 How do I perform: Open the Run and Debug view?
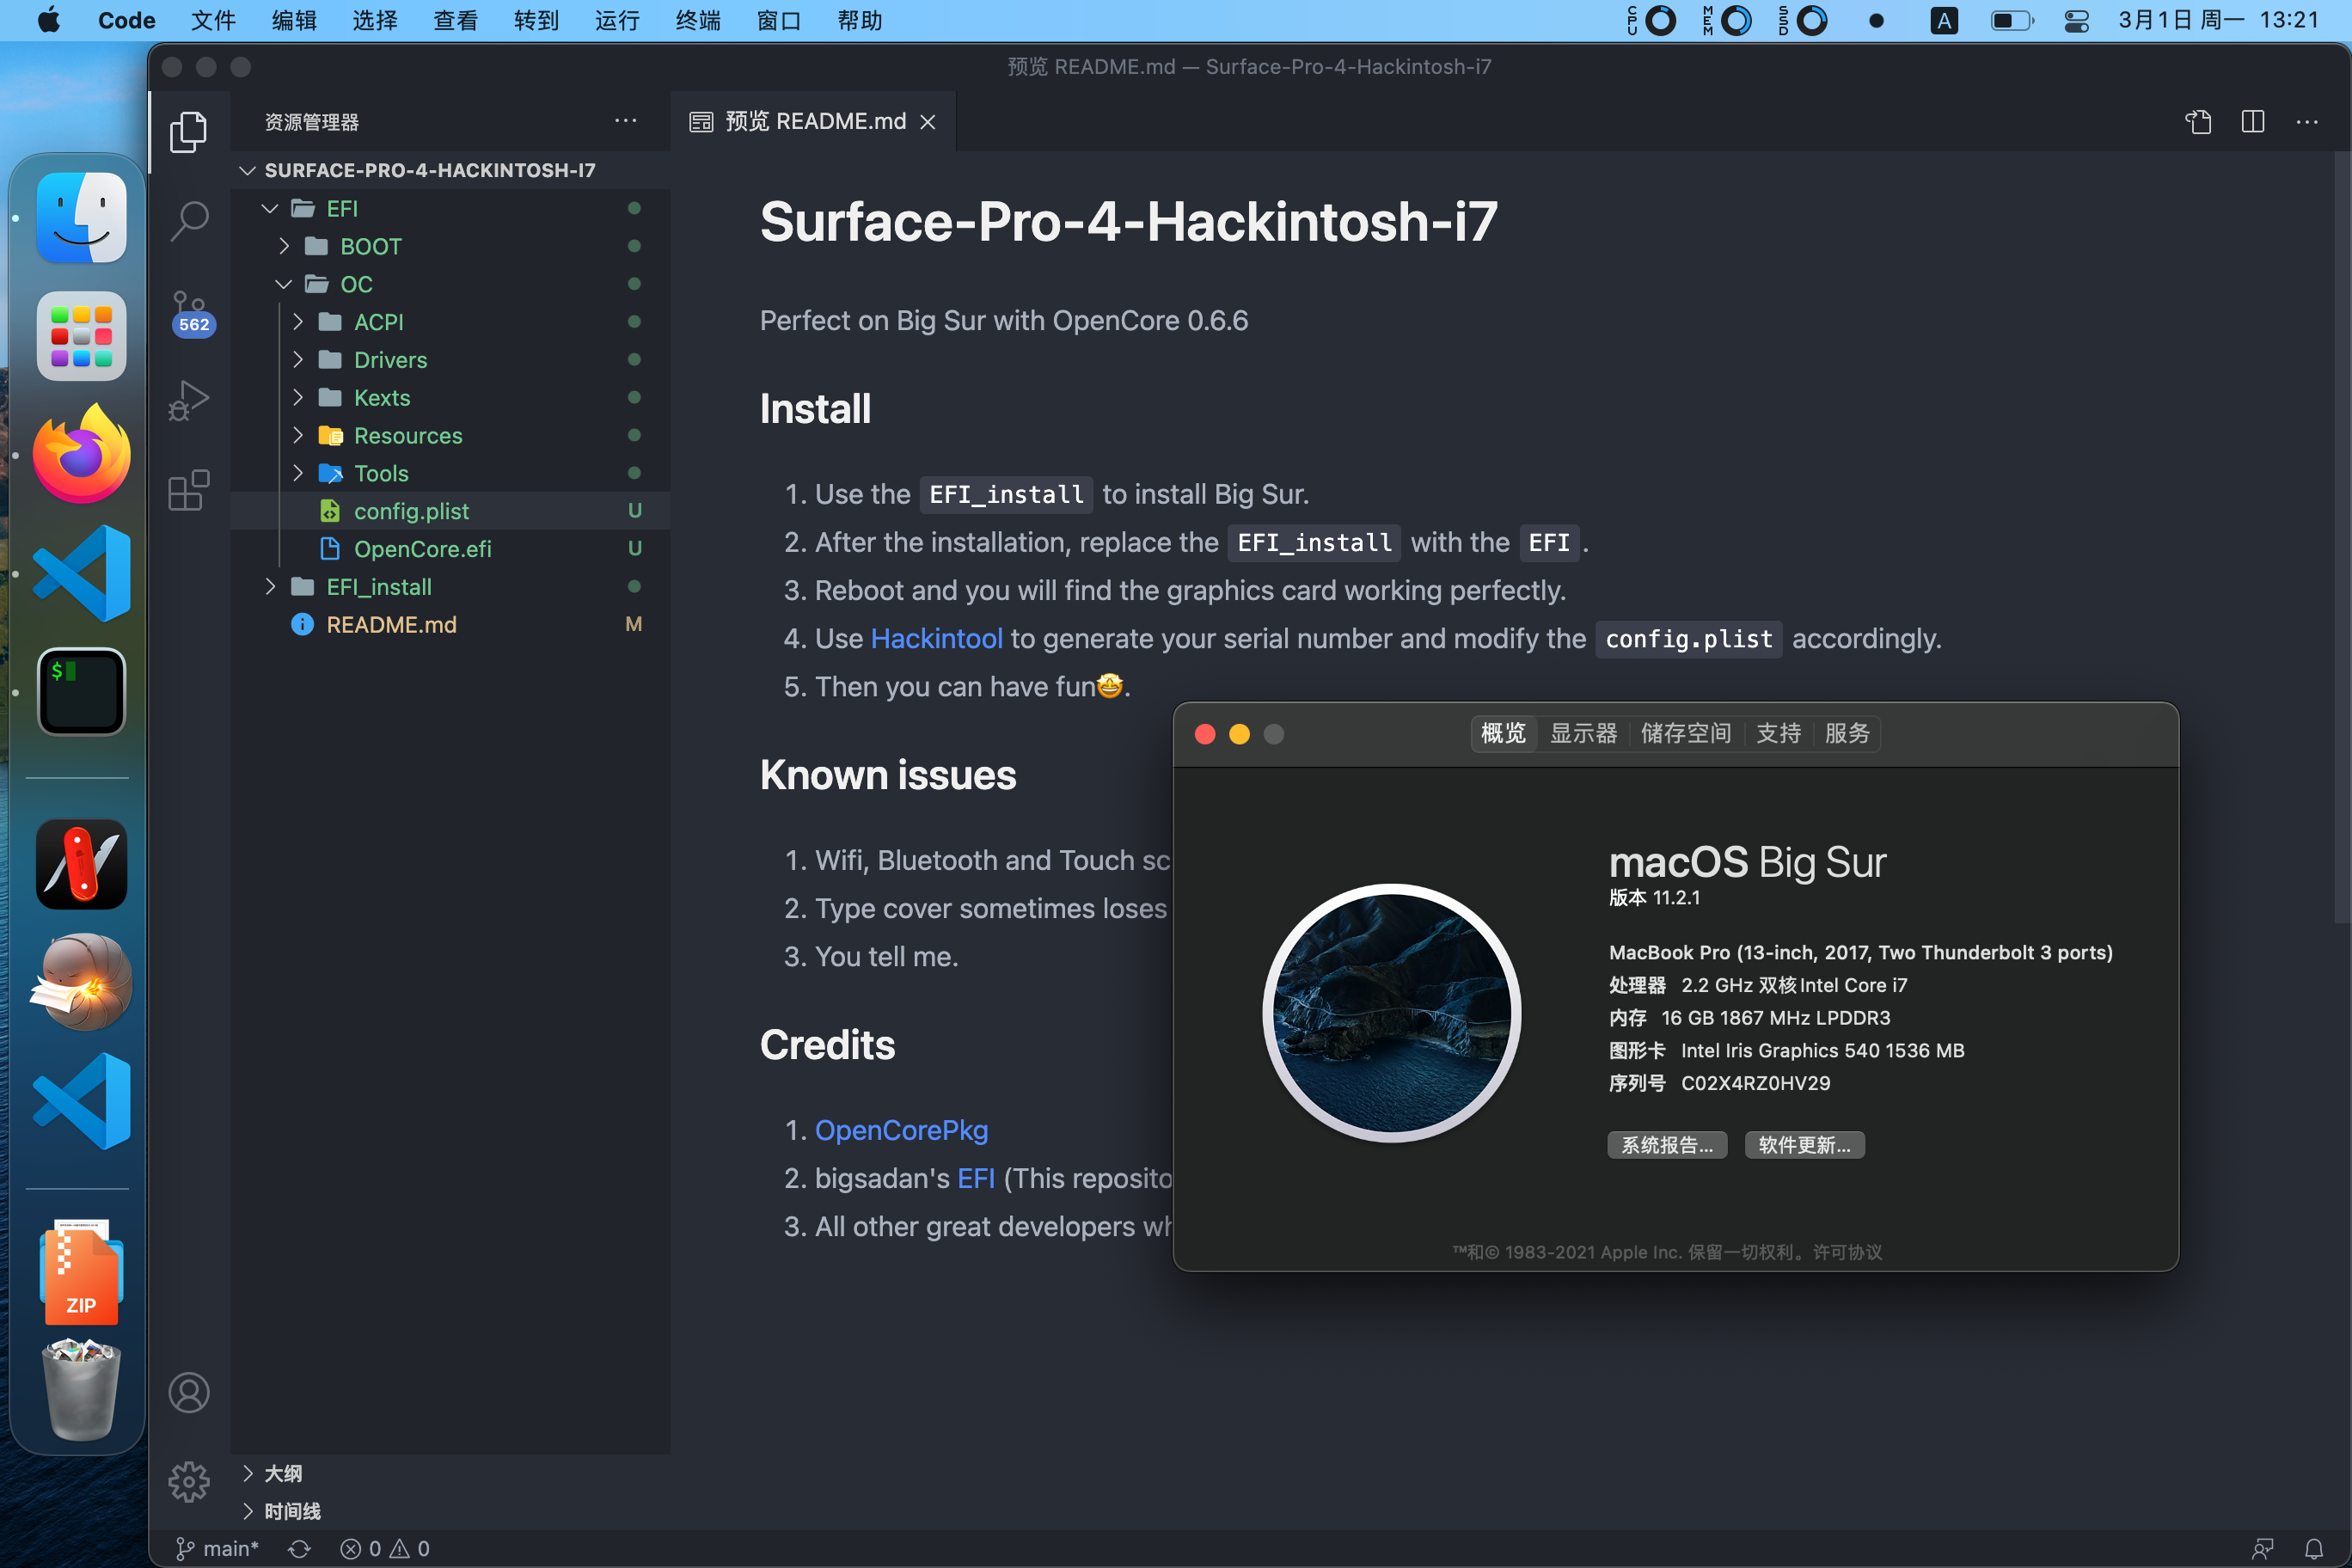click(188, 400)
